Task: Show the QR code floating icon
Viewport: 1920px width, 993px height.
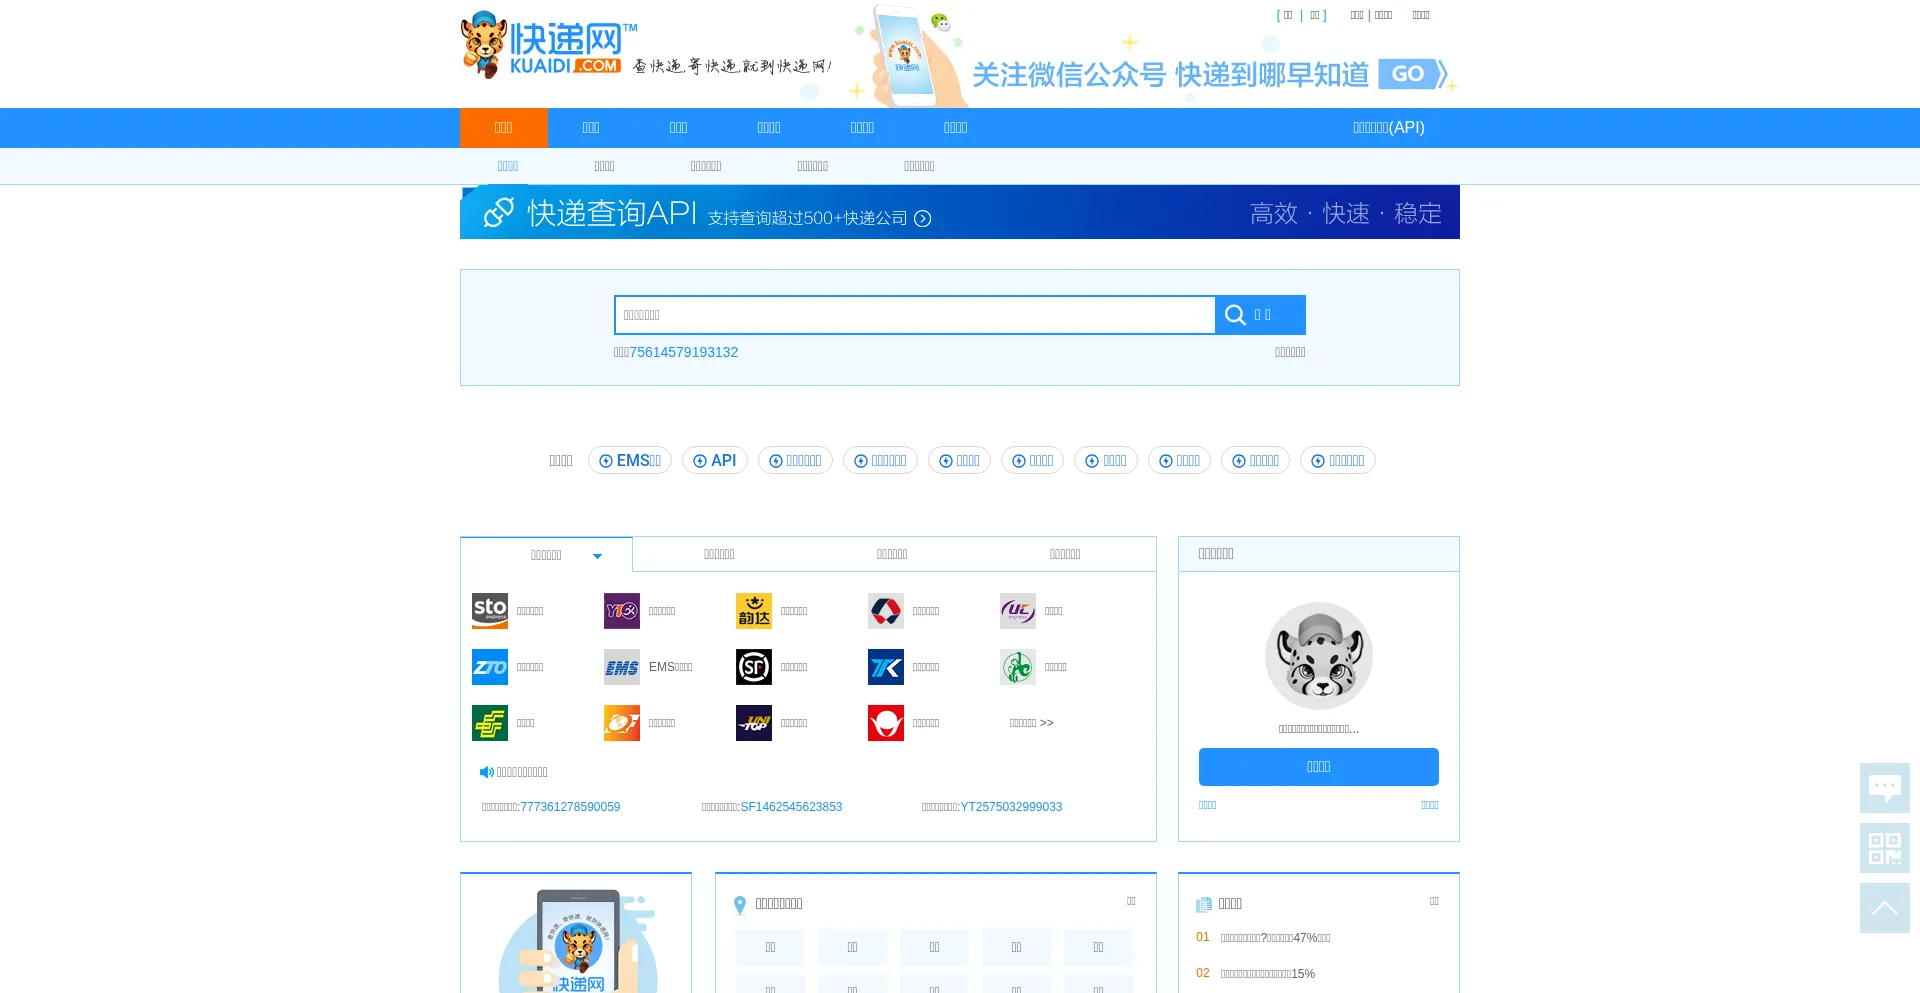Action: coord(1884,848)
